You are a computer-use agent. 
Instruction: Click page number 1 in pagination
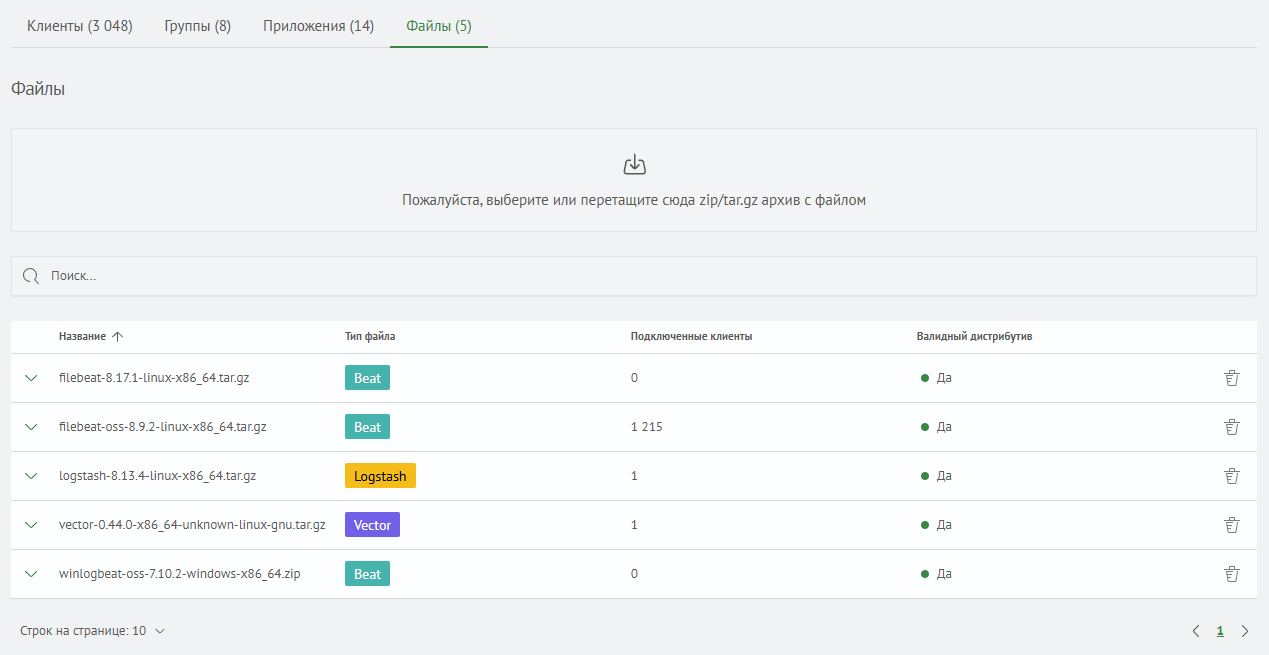pyautogui.click(x=1220, y=631)
